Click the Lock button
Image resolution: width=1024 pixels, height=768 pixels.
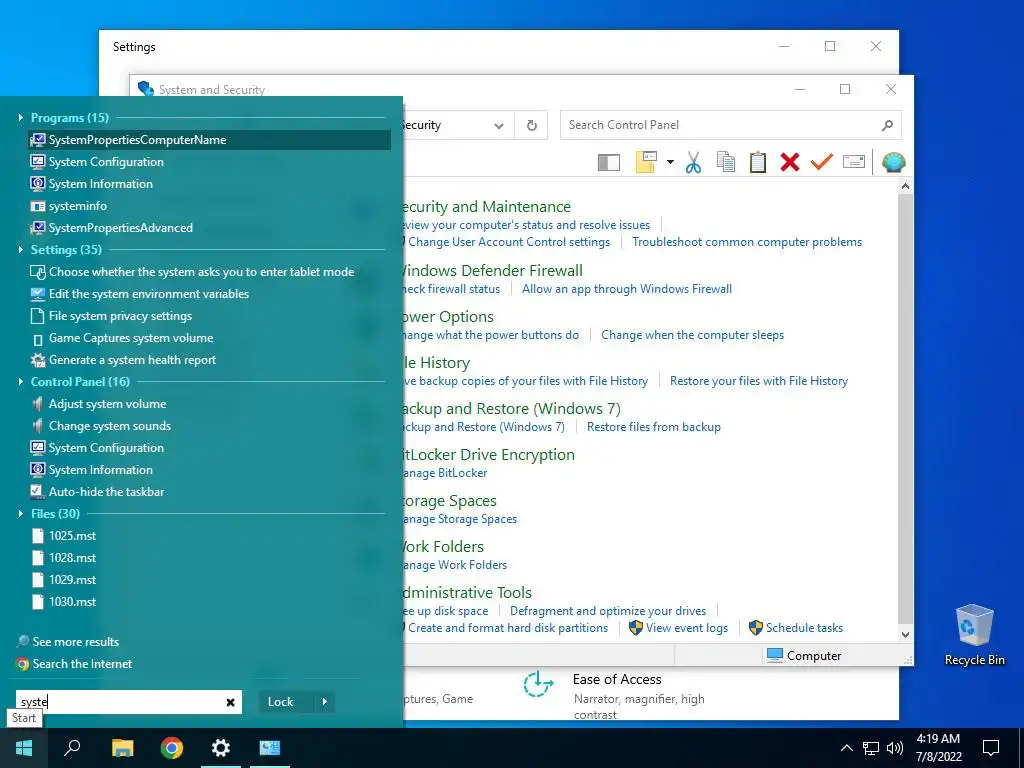(280, 702)
